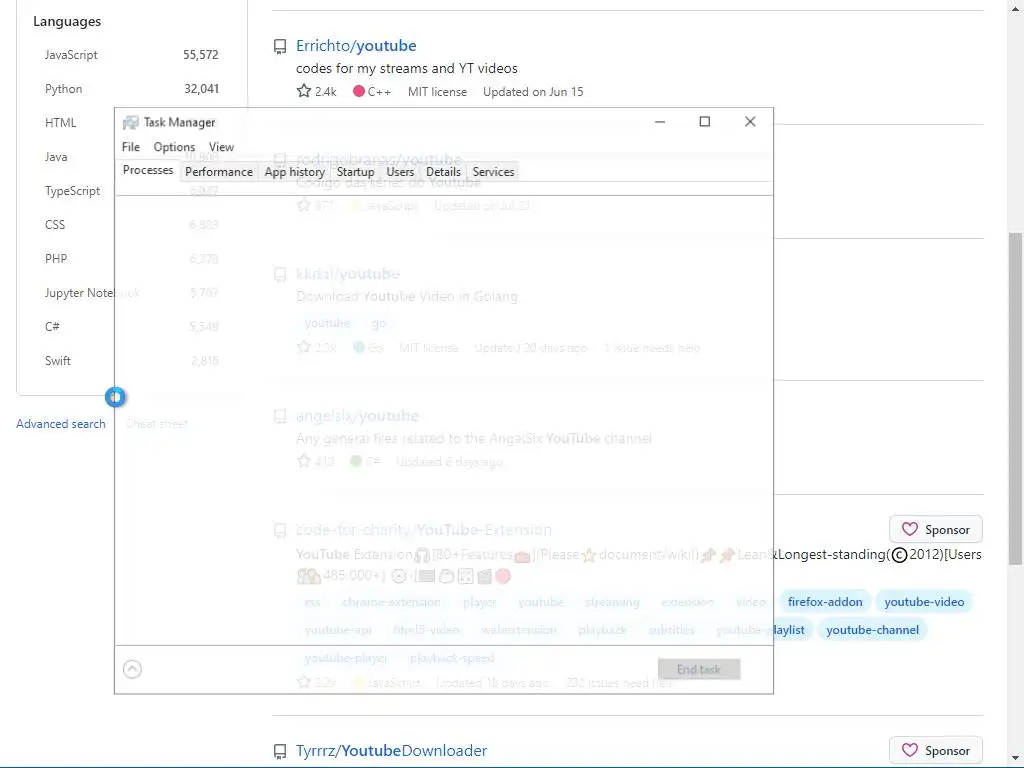Close the Task Manager window
Image resolution: width=1024 pixels, height=768 pixels.
point(750,121)
